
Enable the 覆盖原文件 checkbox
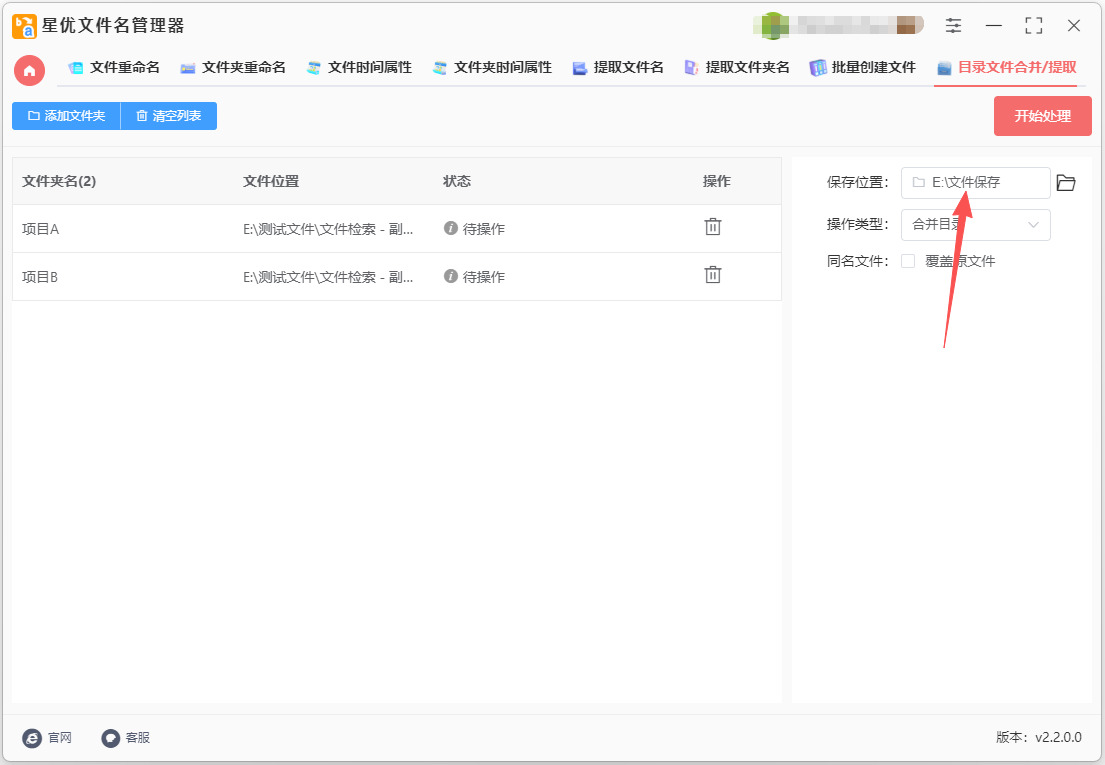click(x=908, y=261)
